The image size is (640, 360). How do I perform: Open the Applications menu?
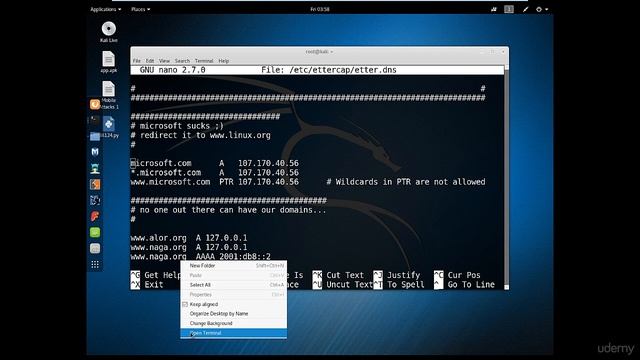tap(105, 9)
